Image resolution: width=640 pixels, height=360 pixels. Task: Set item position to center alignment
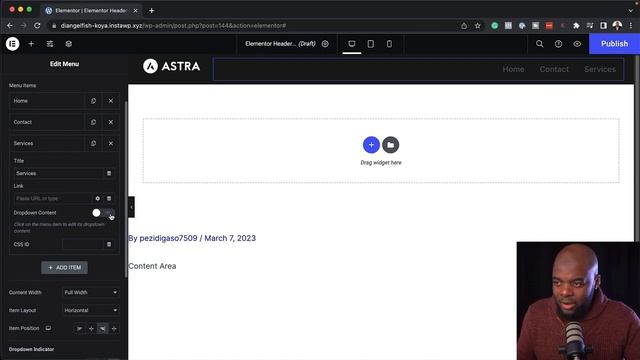pos(91,328)
